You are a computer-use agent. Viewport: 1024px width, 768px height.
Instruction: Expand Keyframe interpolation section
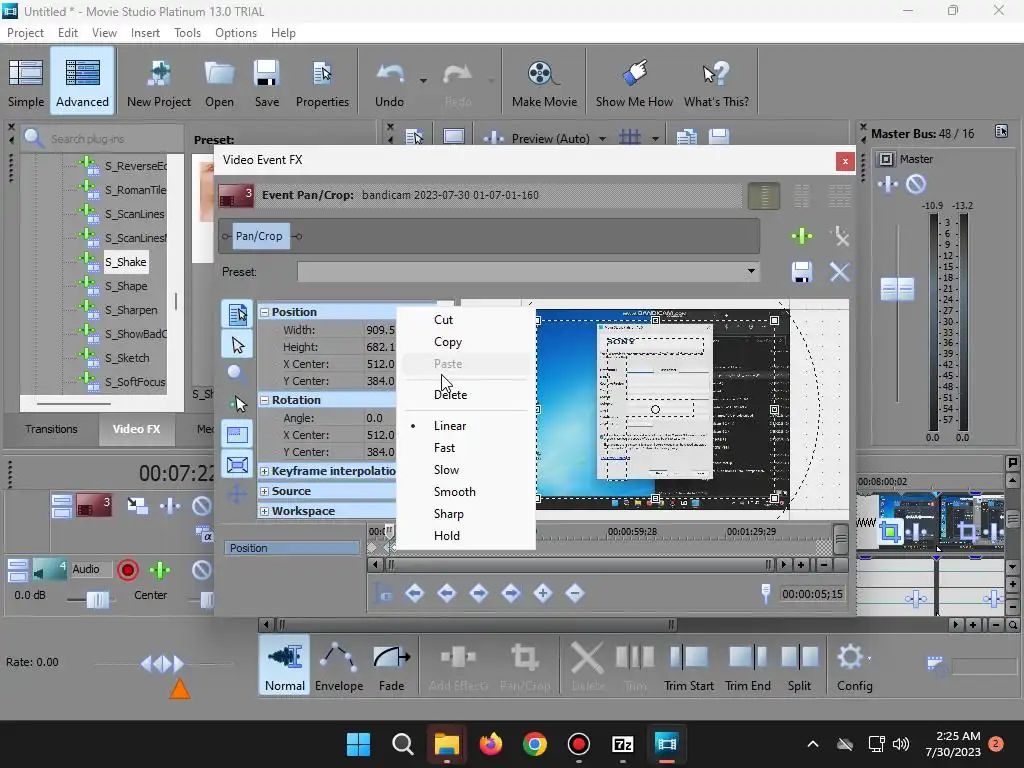(264, 471)
